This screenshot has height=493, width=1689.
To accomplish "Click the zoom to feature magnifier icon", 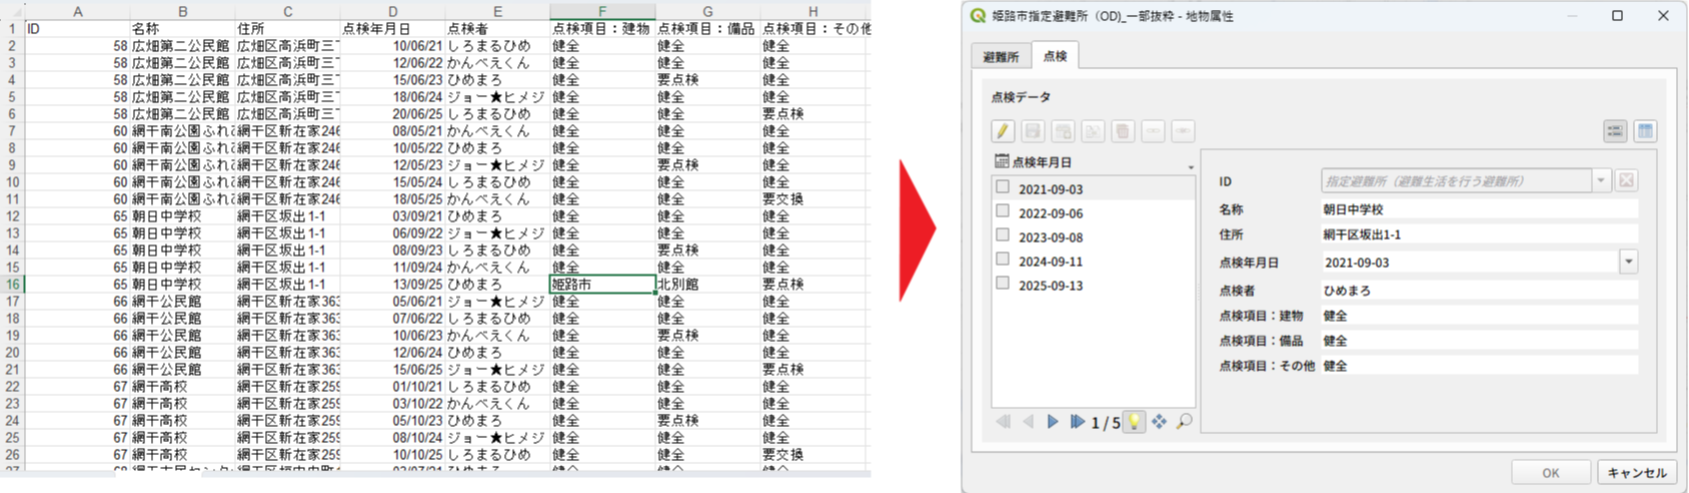I will tap(1184, 422).
